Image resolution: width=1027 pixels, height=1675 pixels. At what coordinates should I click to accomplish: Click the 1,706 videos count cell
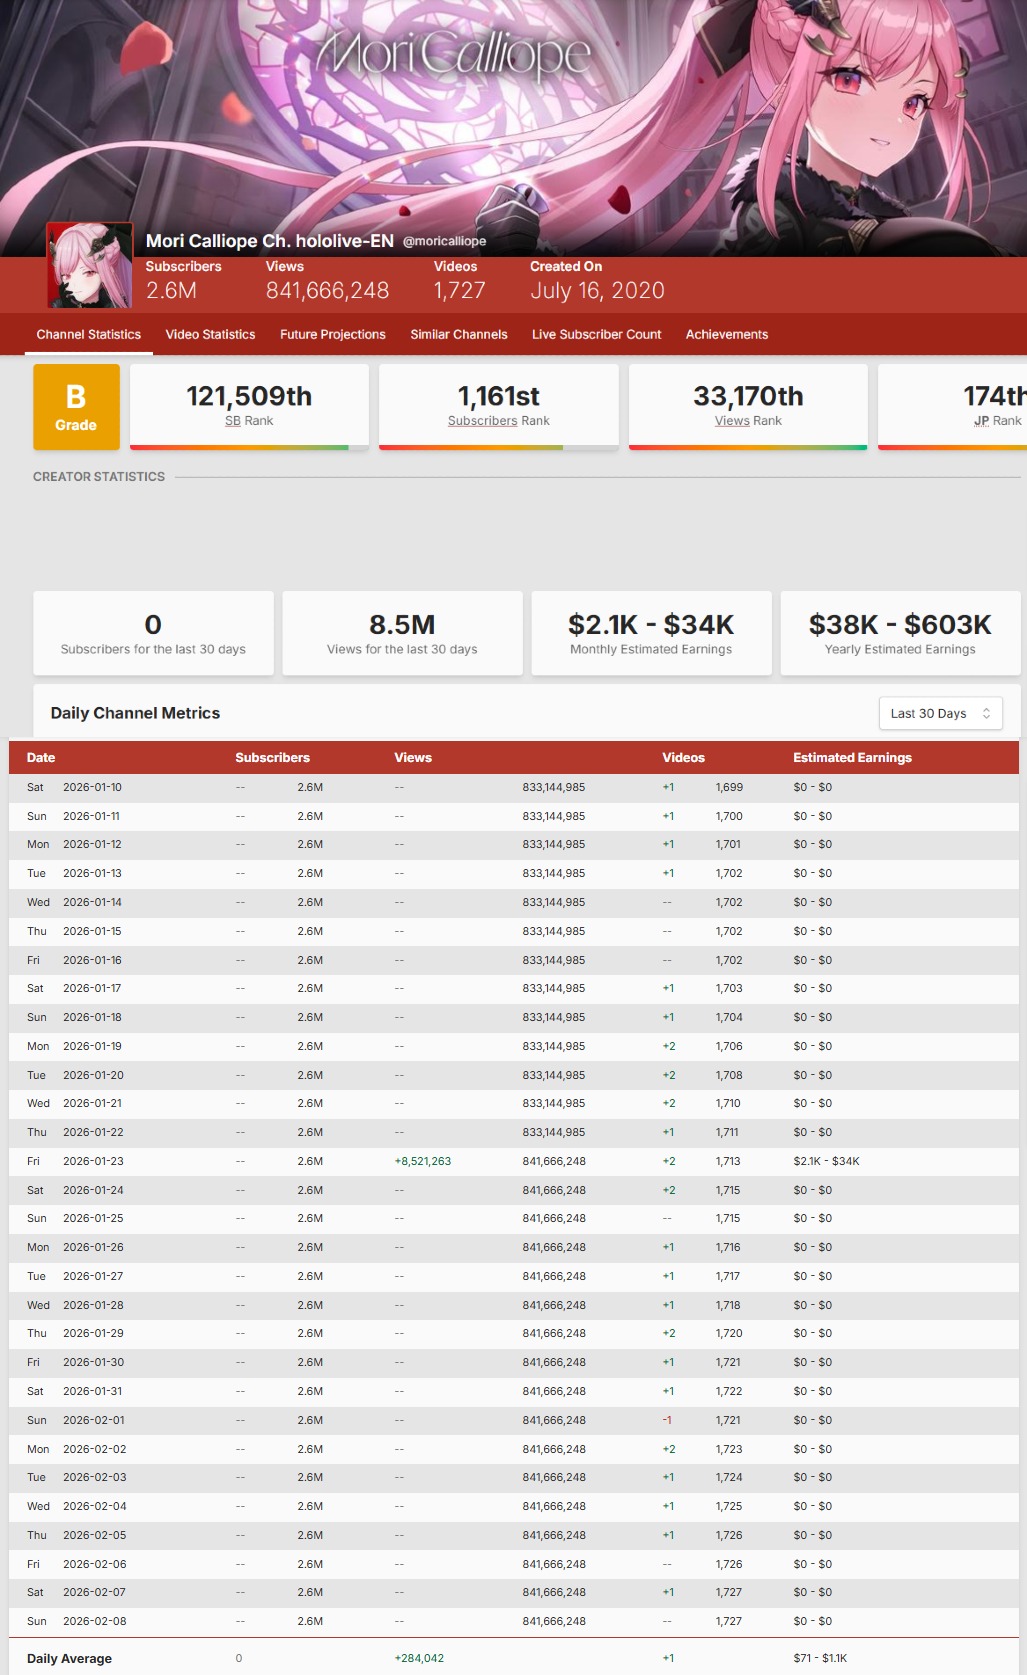tap(728, 1046)
